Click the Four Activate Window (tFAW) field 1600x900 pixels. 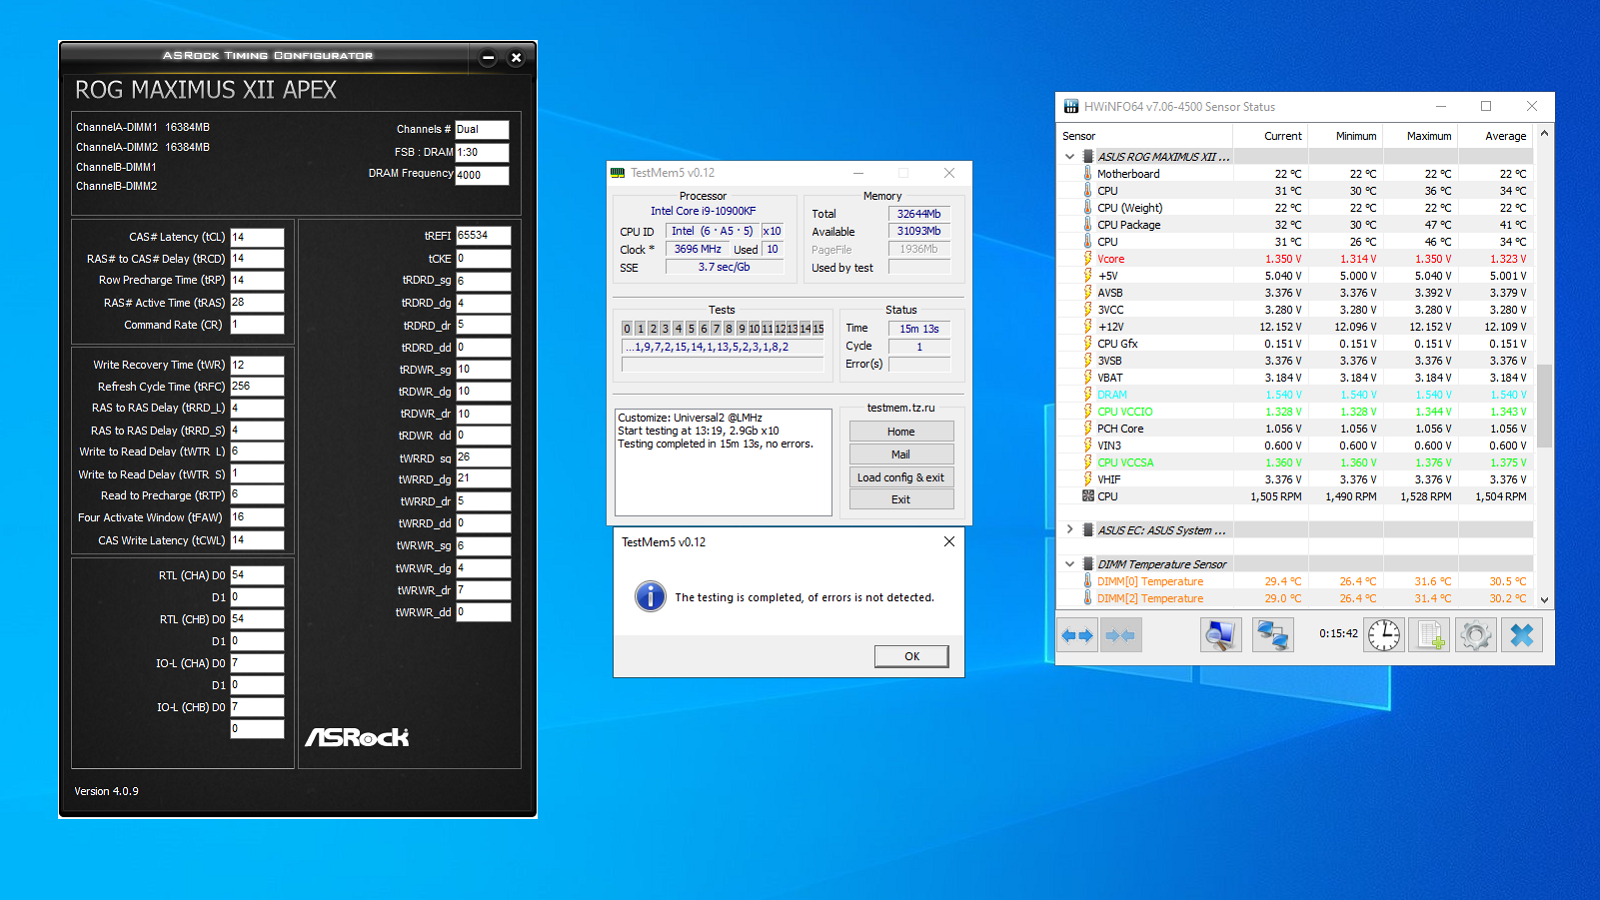(x=257, y=517)
